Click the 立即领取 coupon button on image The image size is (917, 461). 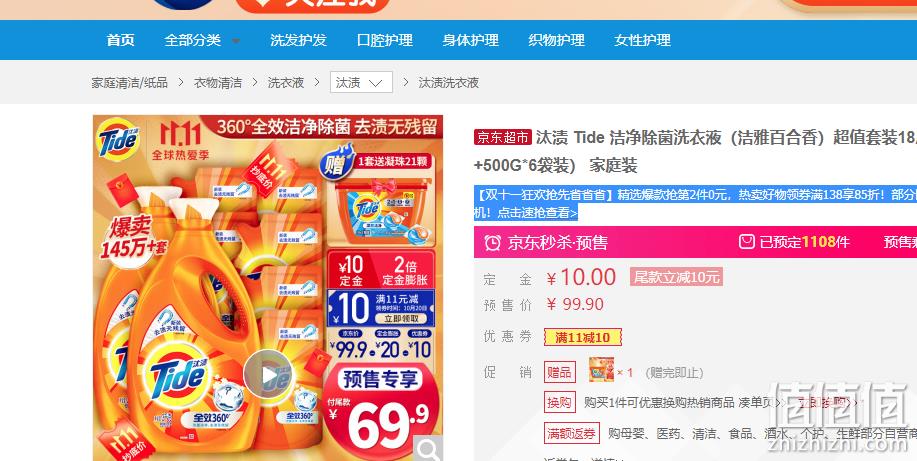tap(401, 319)
